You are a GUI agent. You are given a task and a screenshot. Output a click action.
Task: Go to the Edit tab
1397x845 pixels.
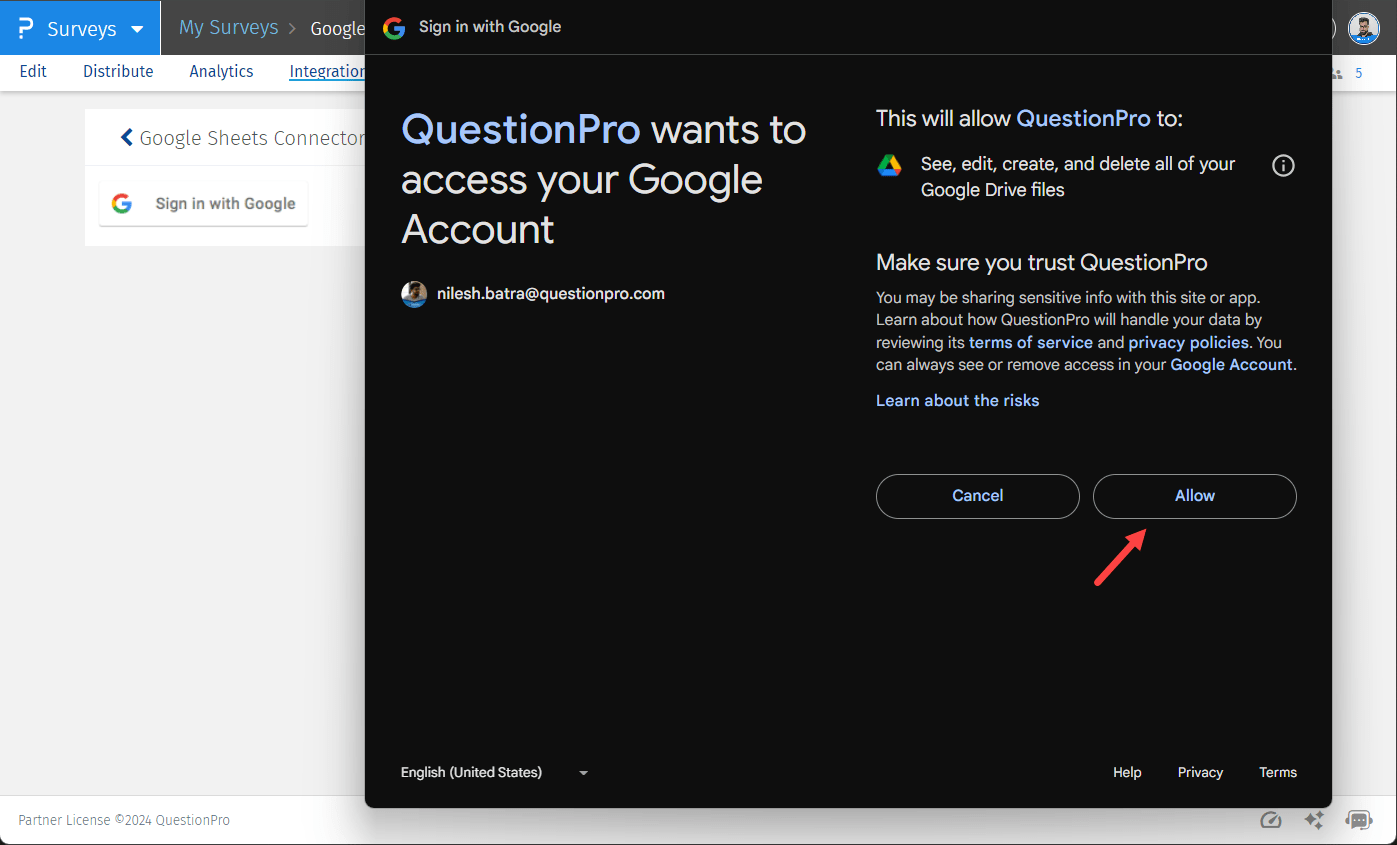click(33, 71)
